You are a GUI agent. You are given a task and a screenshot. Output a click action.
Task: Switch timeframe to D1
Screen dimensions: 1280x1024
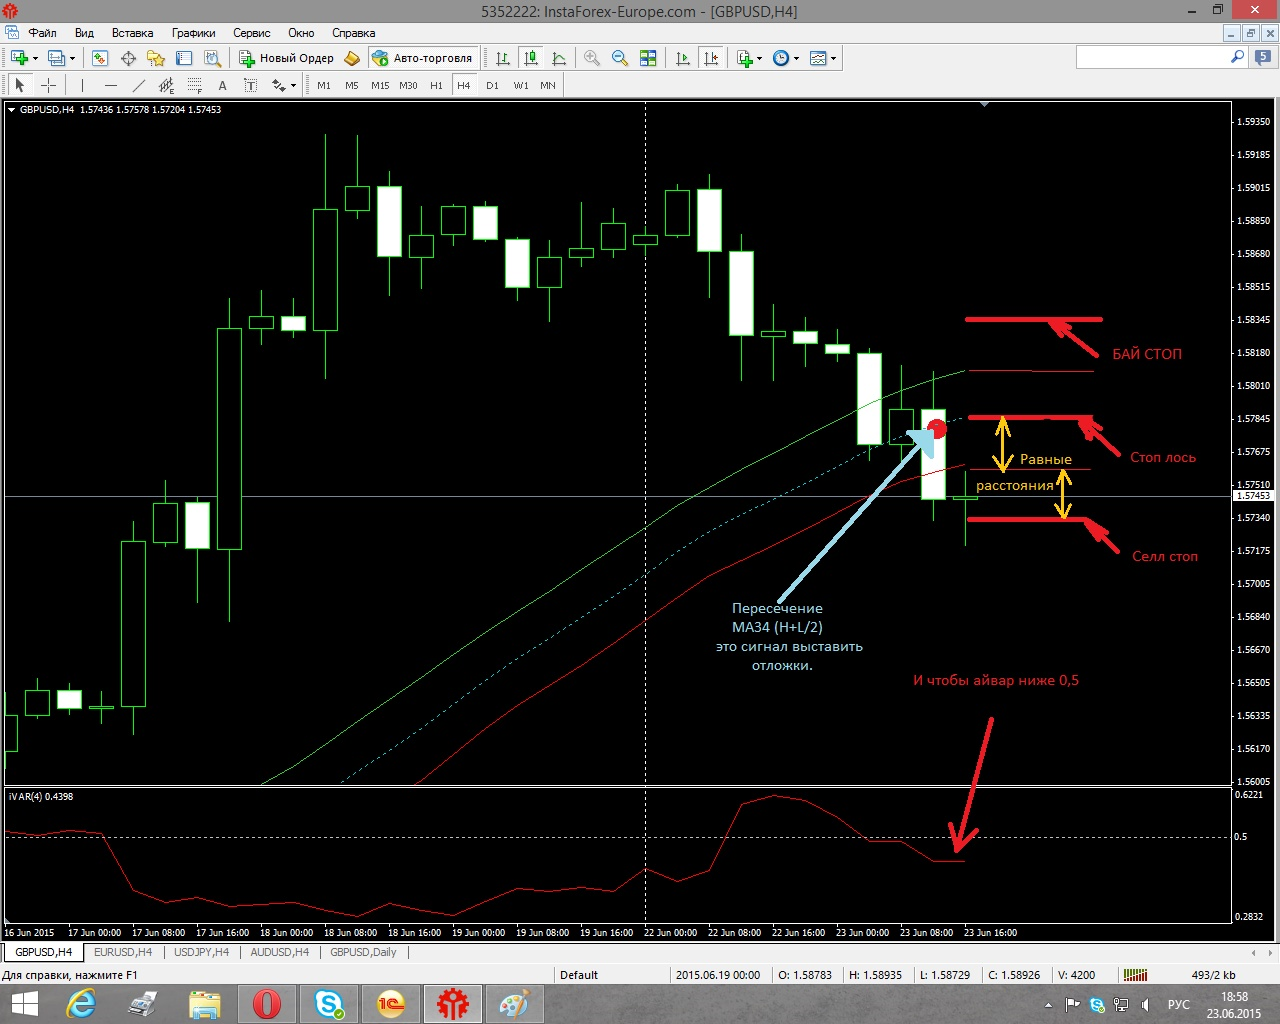(492, 85)
